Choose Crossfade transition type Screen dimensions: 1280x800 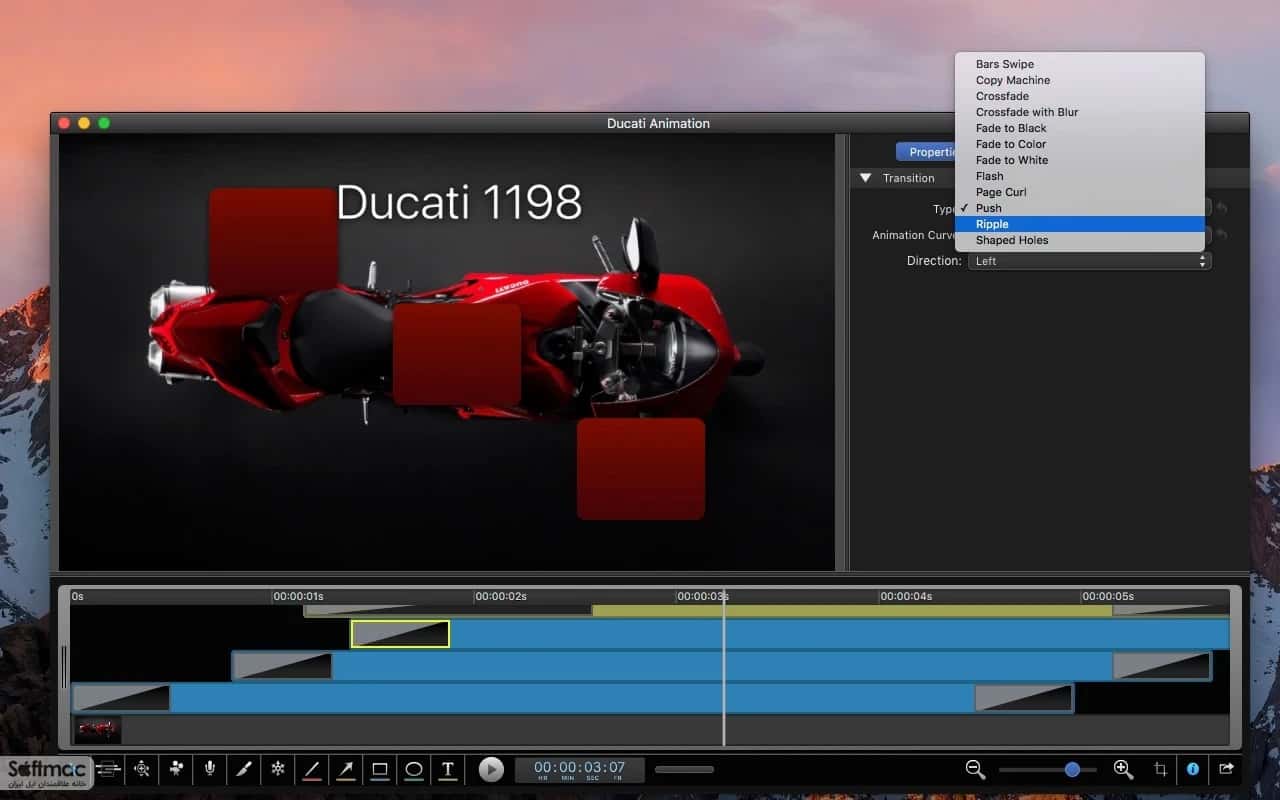pos(1080,96)
